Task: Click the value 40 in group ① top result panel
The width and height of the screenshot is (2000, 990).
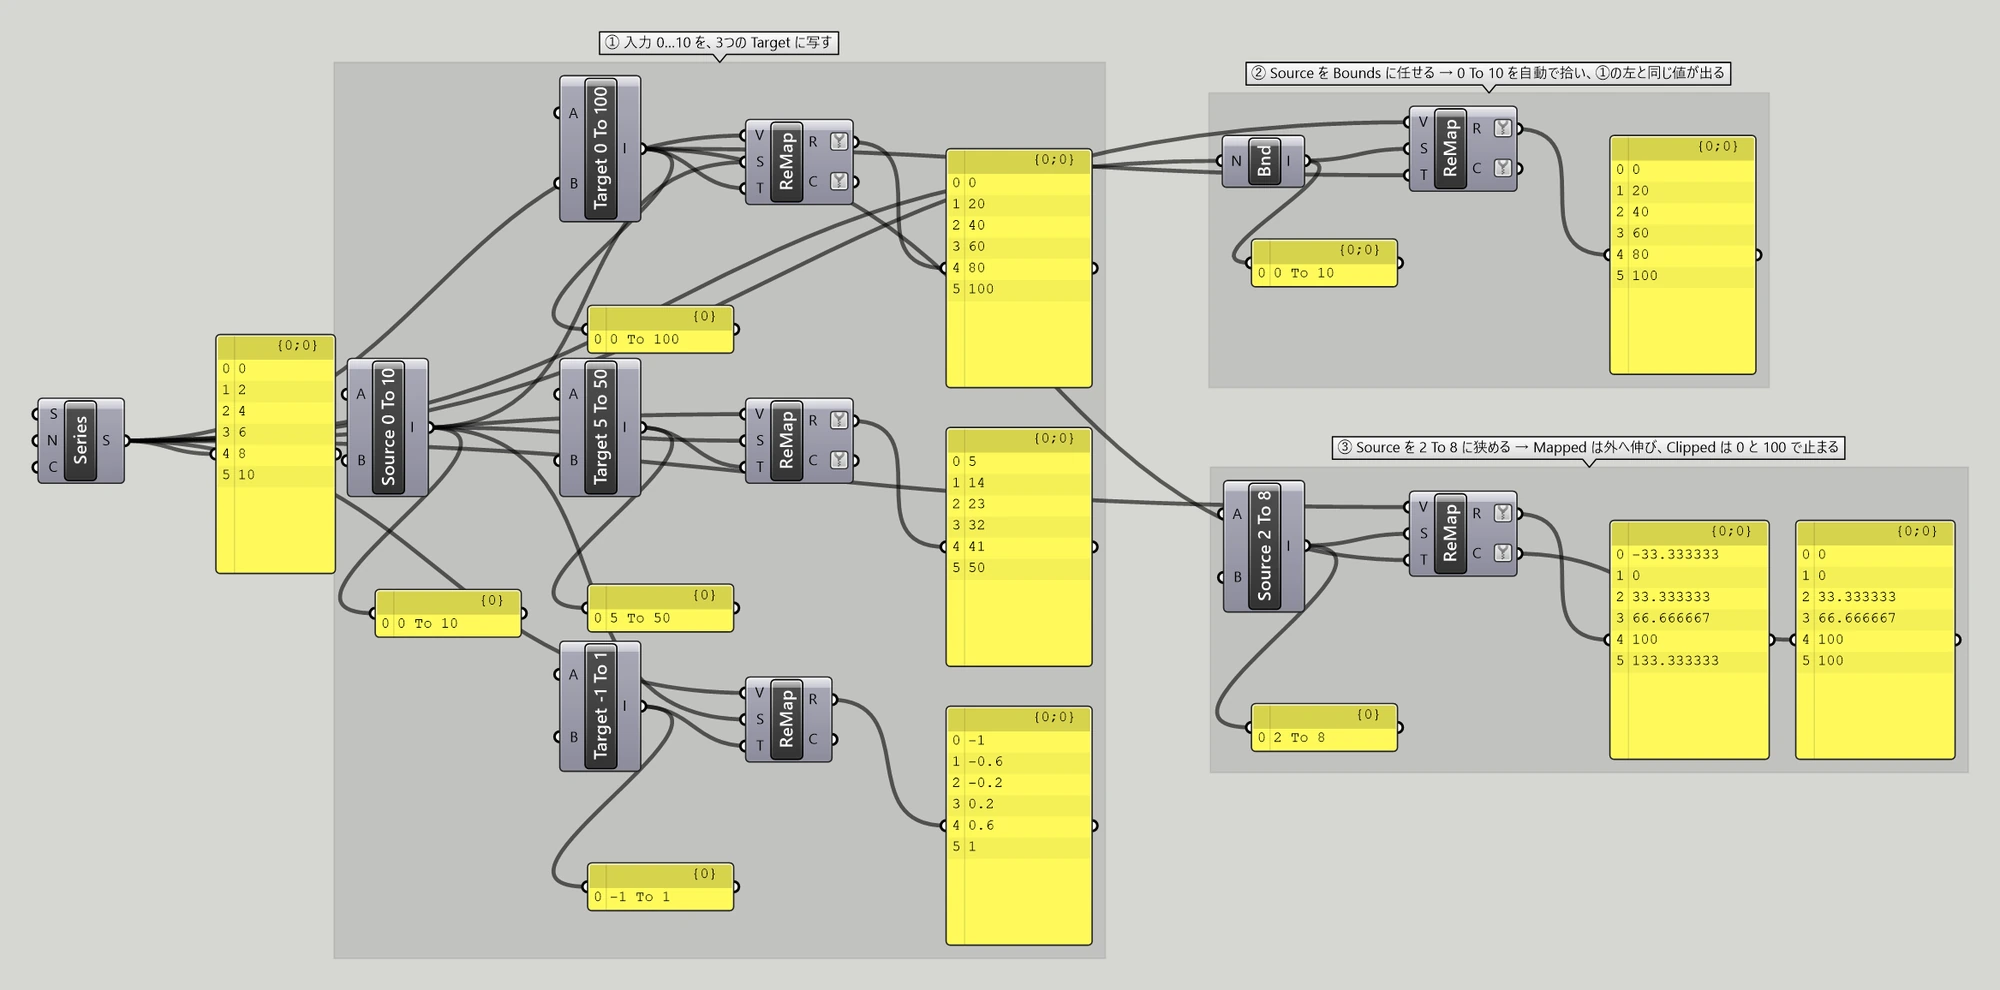Action: 976,226
